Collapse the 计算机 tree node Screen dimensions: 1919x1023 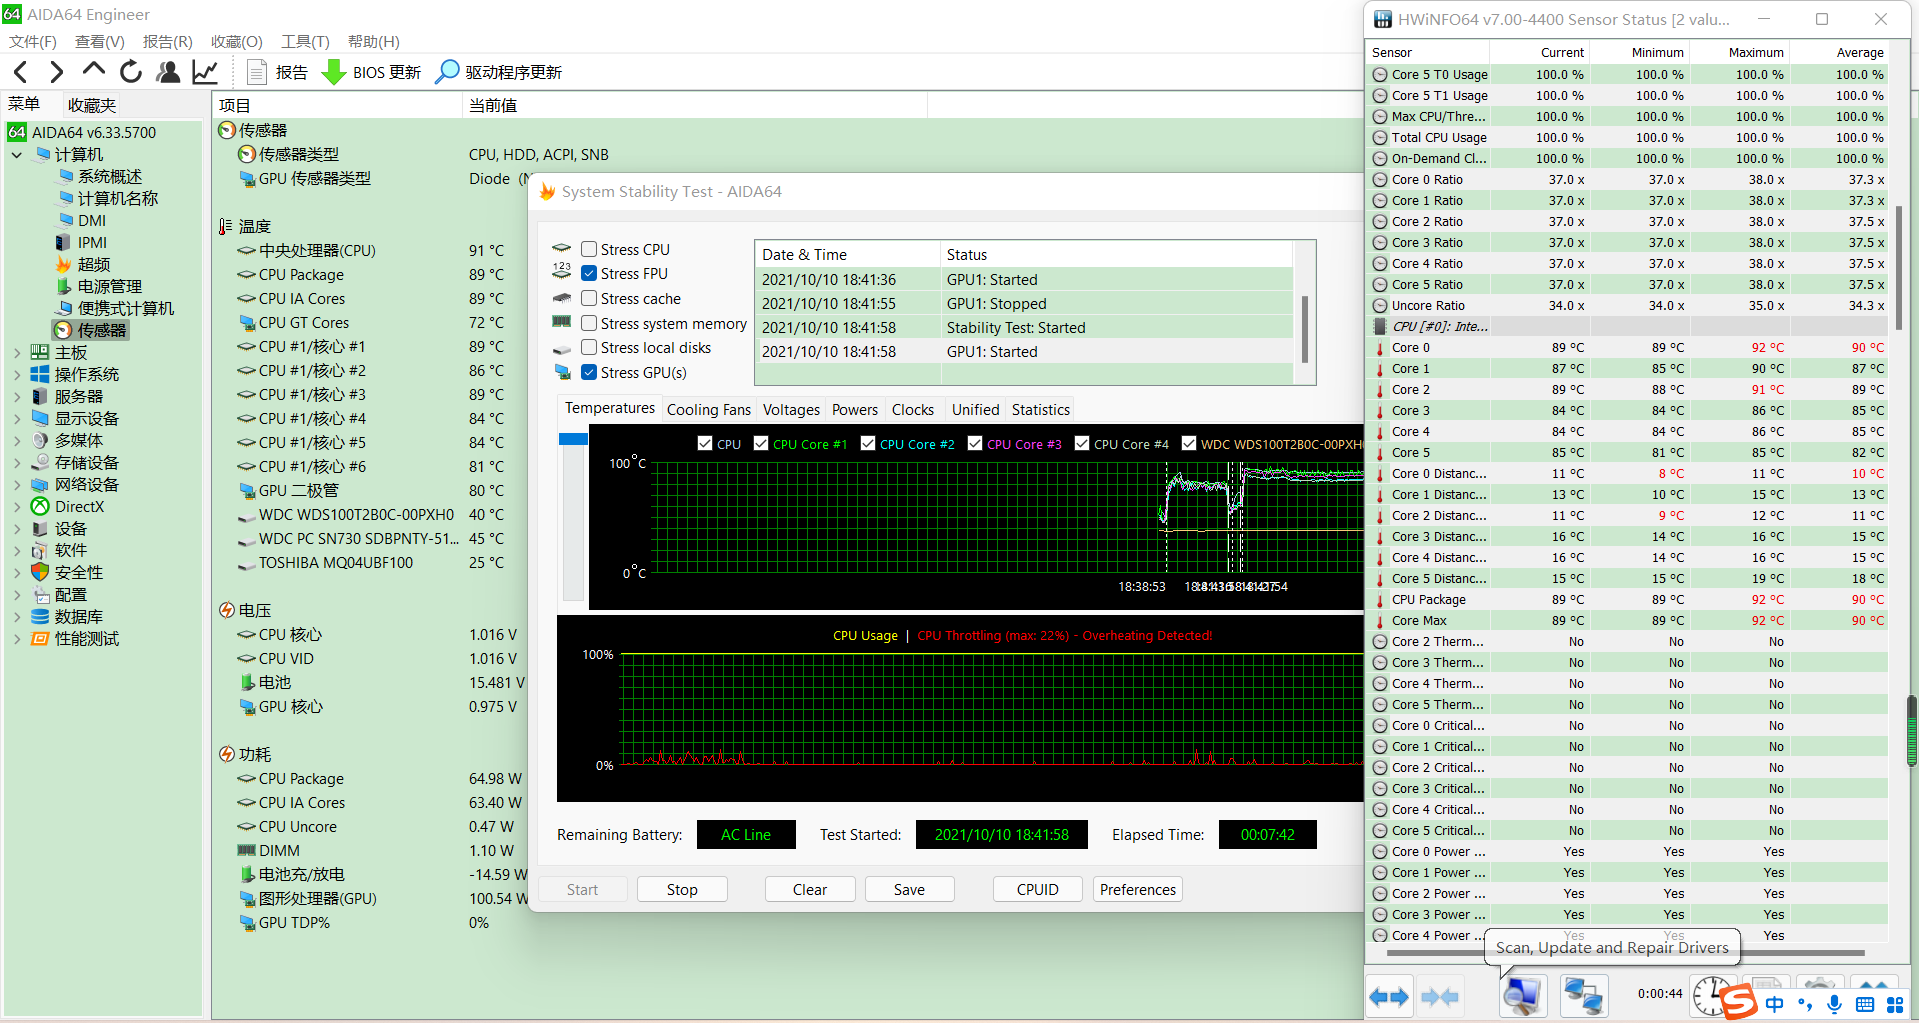[17, 155]
